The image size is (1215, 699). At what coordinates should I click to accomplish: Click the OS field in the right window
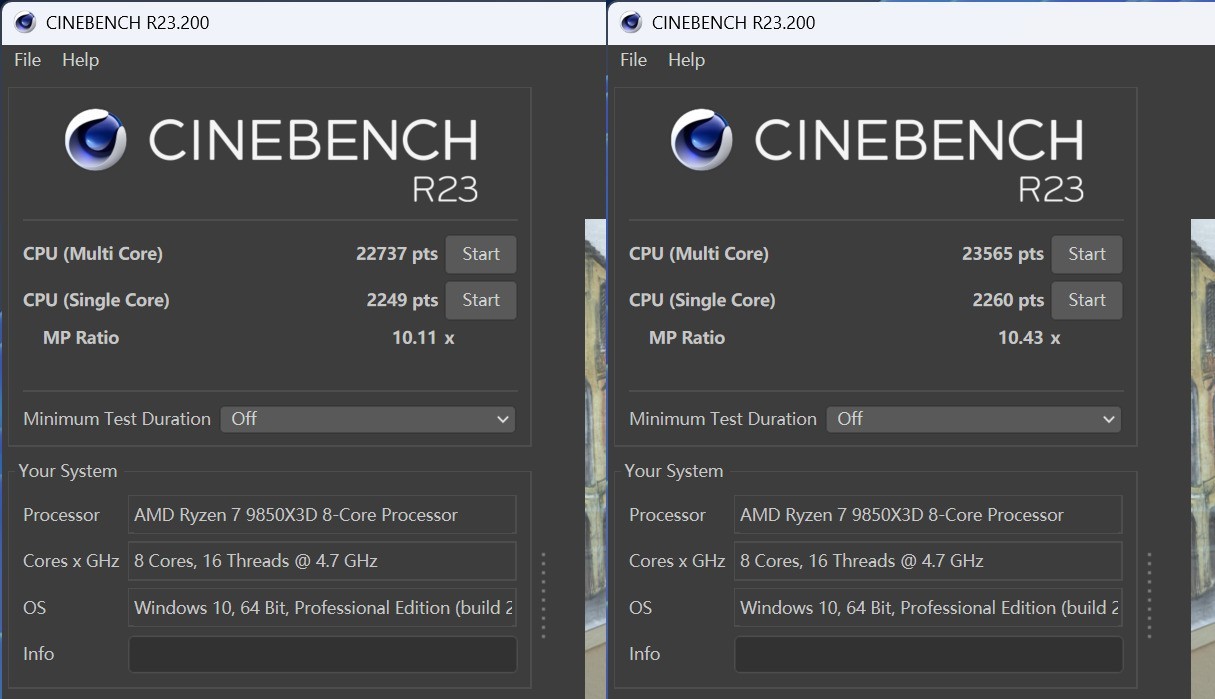point(928,607)
